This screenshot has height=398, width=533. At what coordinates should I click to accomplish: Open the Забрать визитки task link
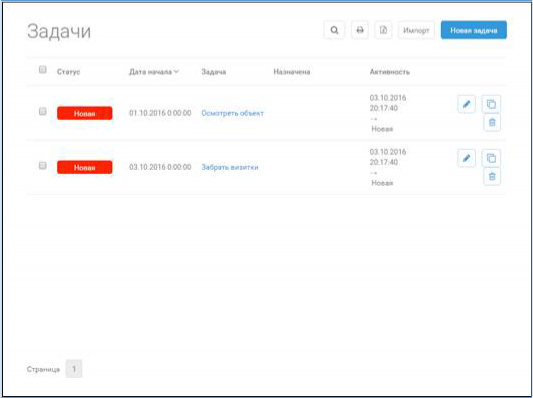coord(230,167)
